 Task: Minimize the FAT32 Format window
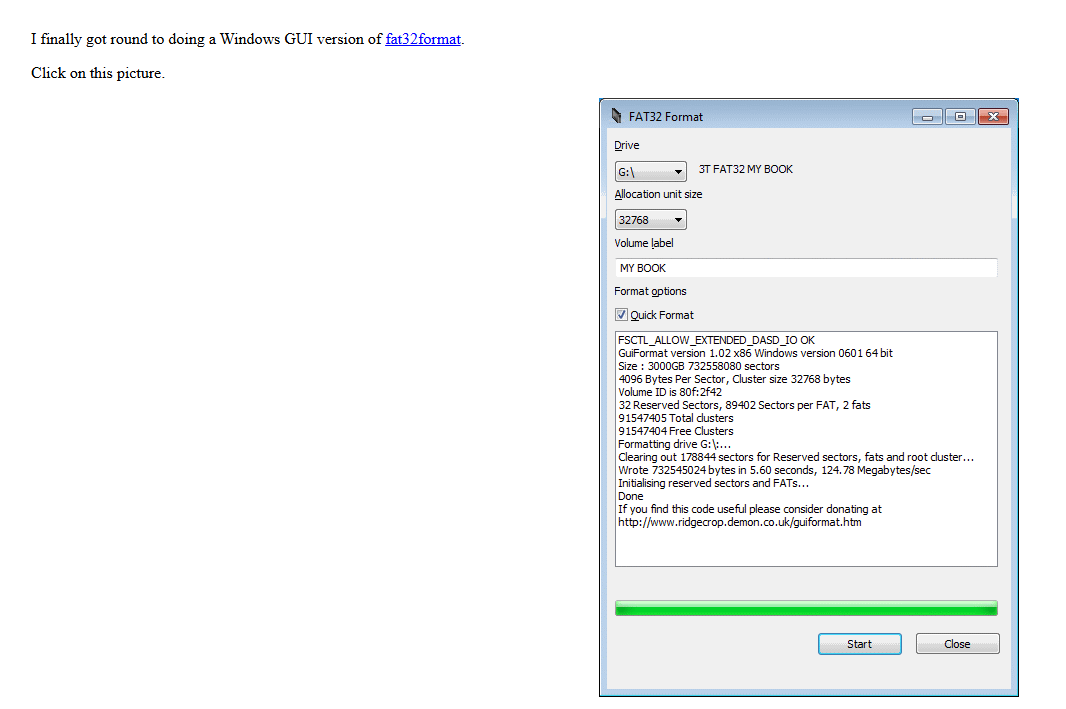point(927,117)
